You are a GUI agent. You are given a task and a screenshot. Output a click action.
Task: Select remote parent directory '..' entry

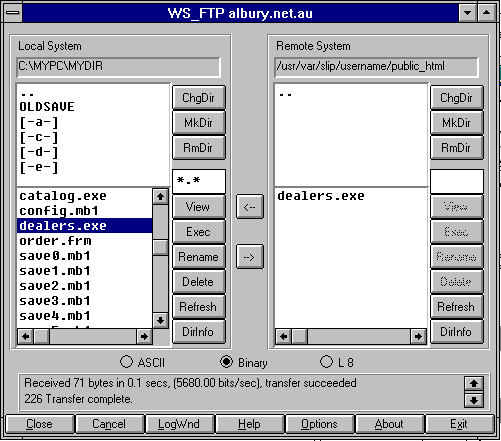click(x=285, y=94)
